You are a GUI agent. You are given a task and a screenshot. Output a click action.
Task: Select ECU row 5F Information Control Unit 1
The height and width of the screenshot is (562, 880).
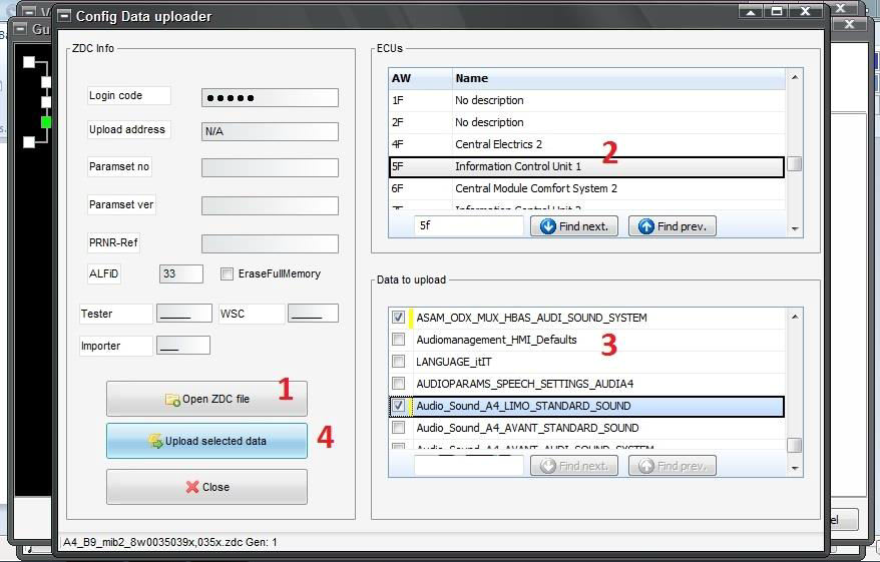coord(587,167)
